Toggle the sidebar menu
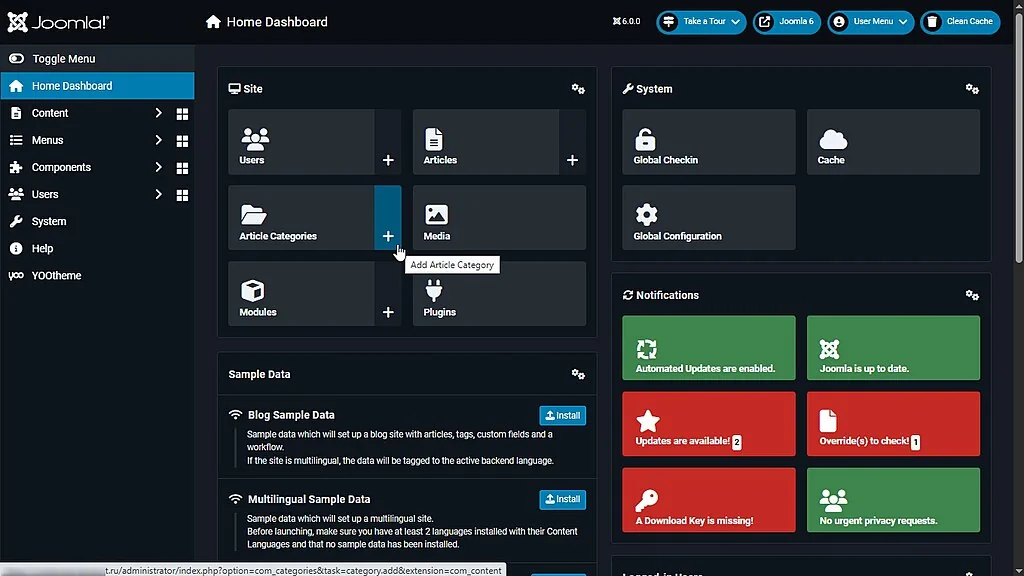The image size is (1024, 576). coord(63,59)
